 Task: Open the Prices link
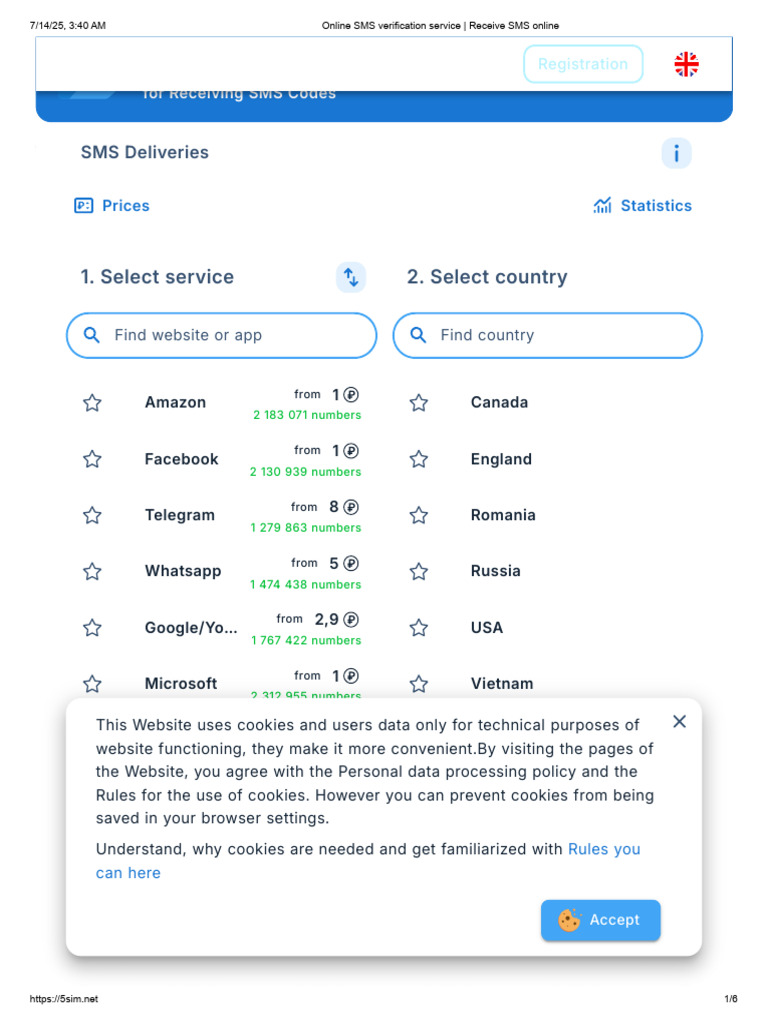click(125, 206)
